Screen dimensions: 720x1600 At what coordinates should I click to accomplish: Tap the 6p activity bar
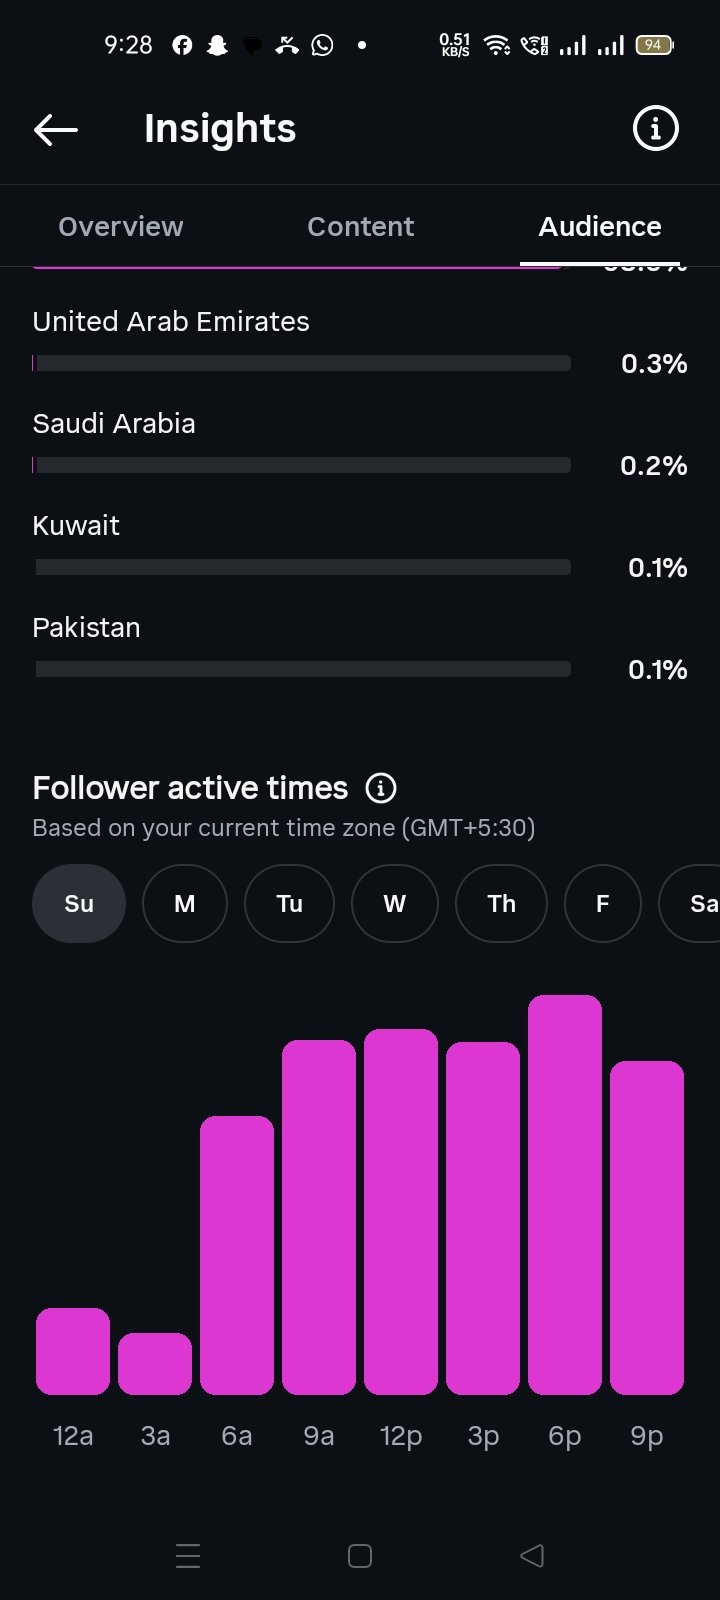[x=565, y=1195]
